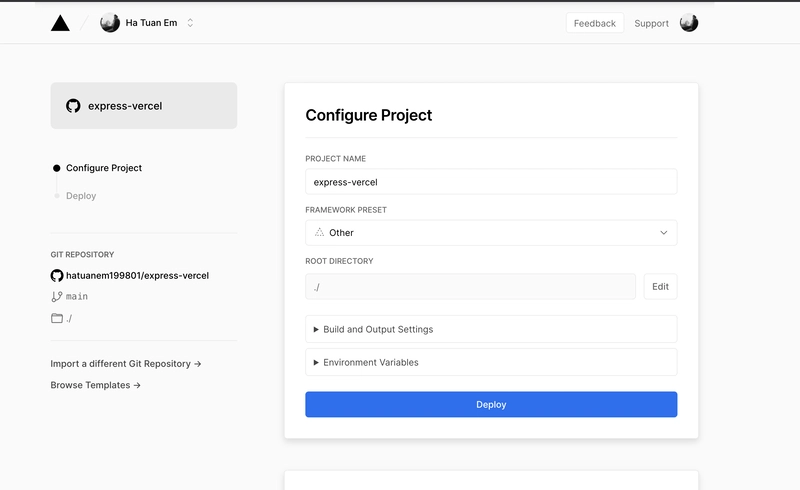Image resolution: width=800 pixels, height=490 pixels.
Task: Click the PROJECT NAME label
Action: tap(335, 159)
